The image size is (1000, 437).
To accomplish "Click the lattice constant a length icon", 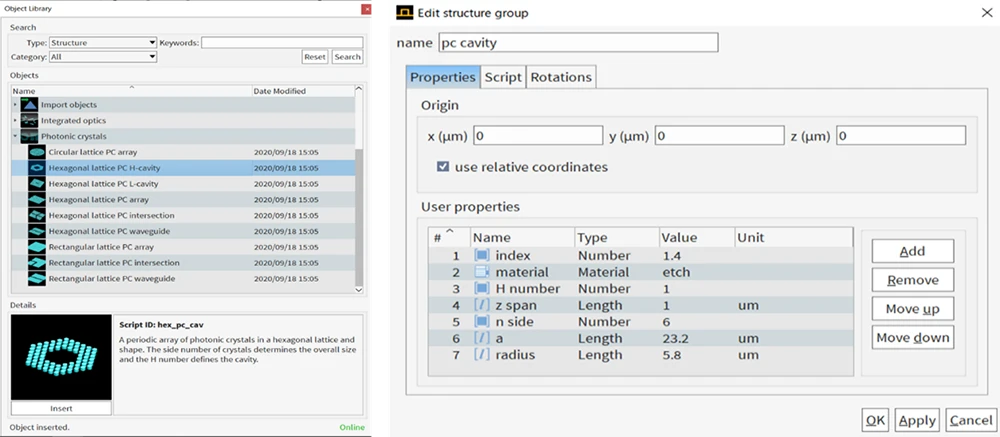I will click(482, 338).
